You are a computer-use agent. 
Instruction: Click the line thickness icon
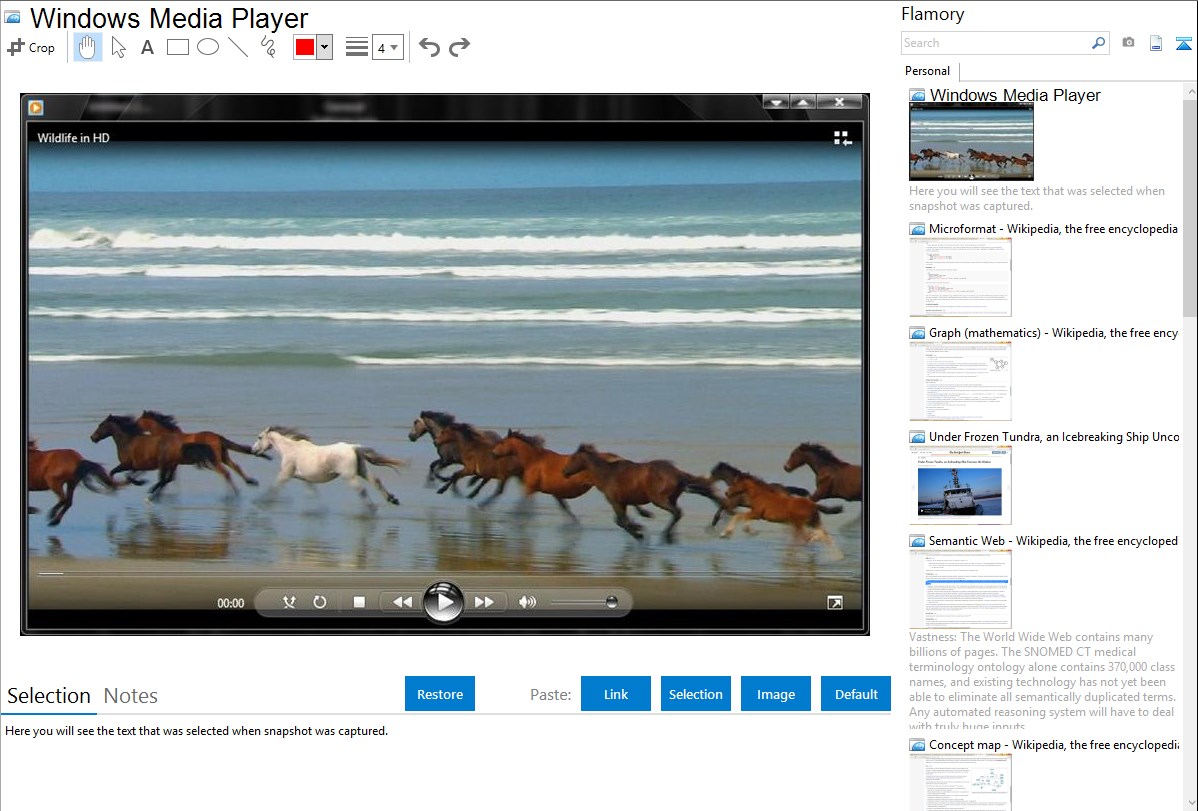[x=357, y=47]
